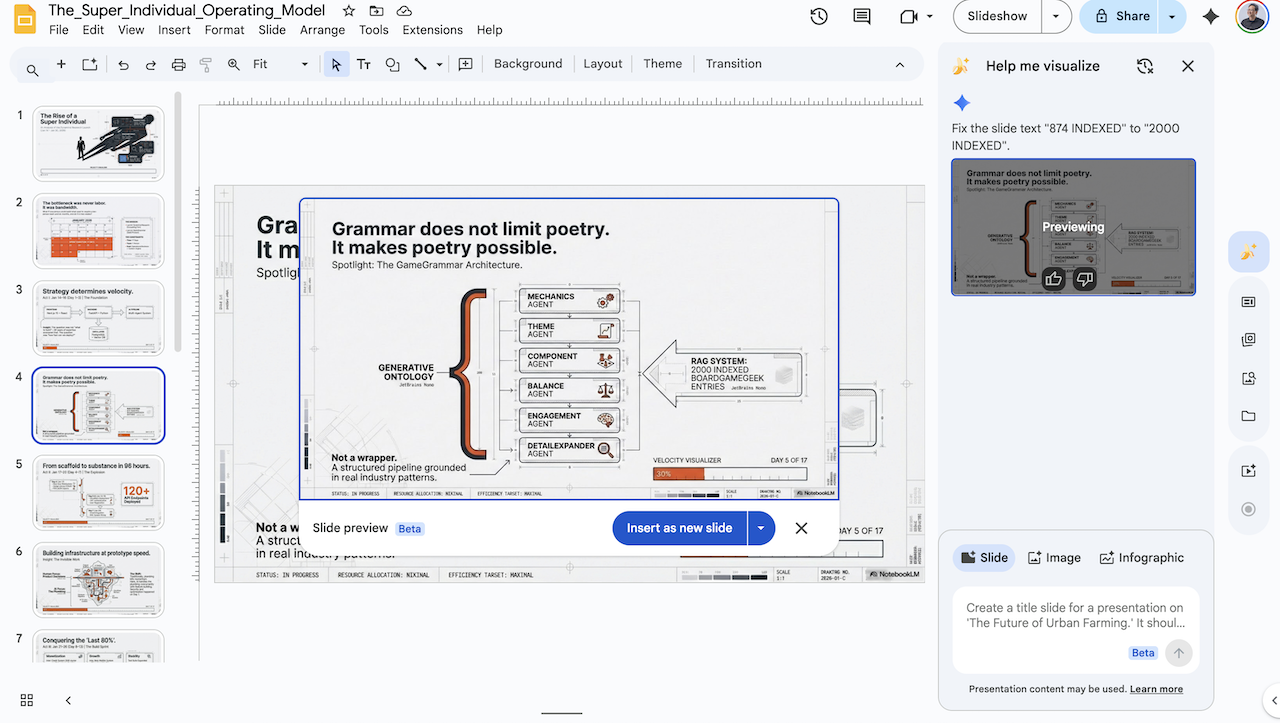Open the Slideshow options dropdown arrow
This screenshot has width=1280, height=723.
point(1056,16)
